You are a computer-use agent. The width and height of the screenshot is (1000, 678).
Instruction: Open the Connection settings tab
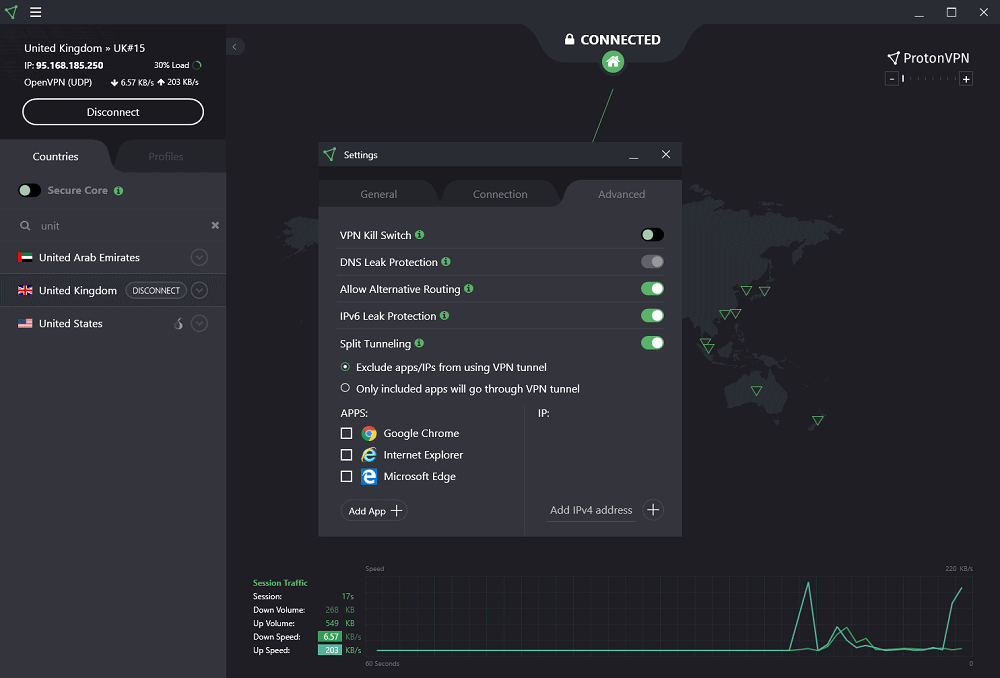click(500, 194)
